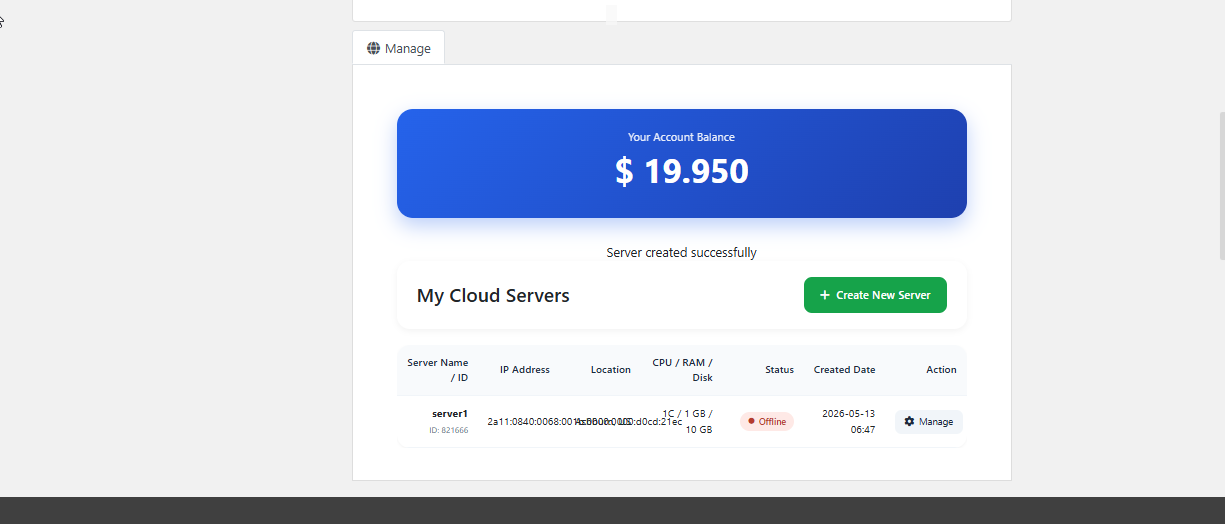The image size is (1225, 524).
Task: Click the plus icon on Create New Server
Action: click(825, 295)
